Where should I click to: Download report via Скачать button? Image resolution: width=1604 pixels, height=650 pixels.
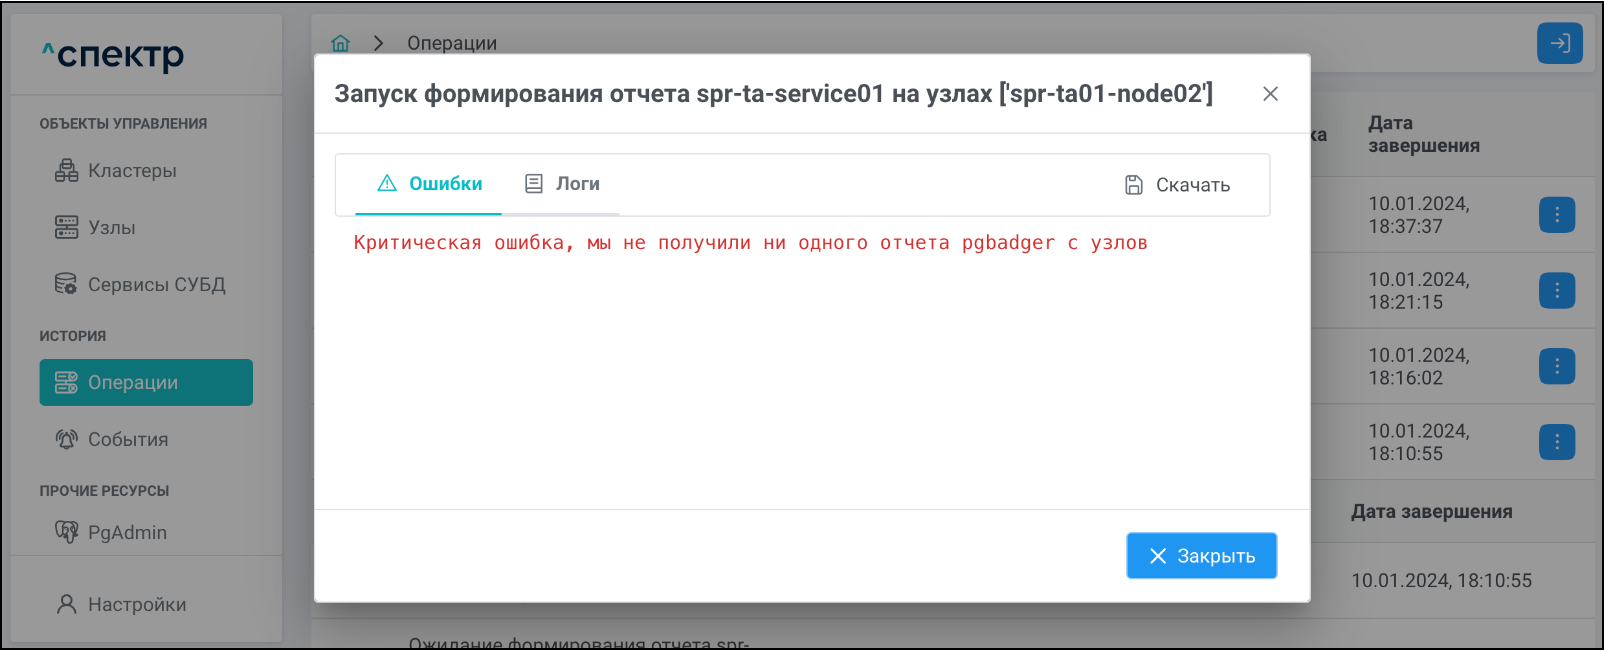[x=1177, y=185]
